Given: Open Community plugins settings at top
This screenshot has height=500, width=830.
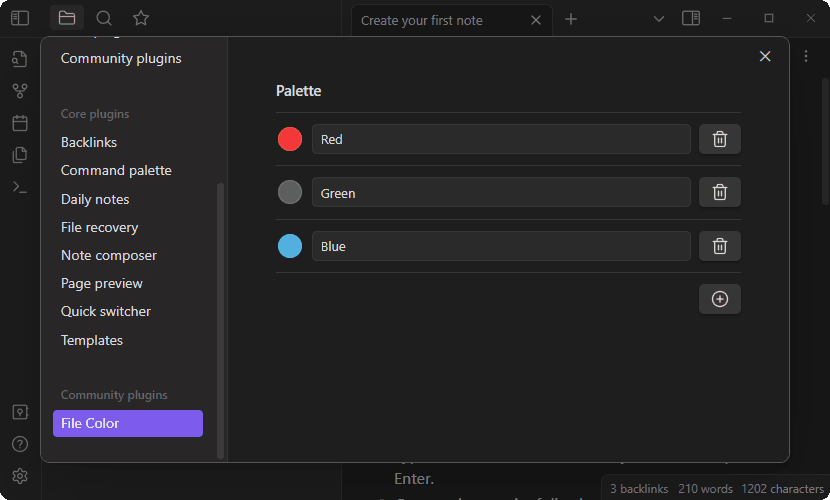Looking at the screenshot, I should (x=121, y=58).
